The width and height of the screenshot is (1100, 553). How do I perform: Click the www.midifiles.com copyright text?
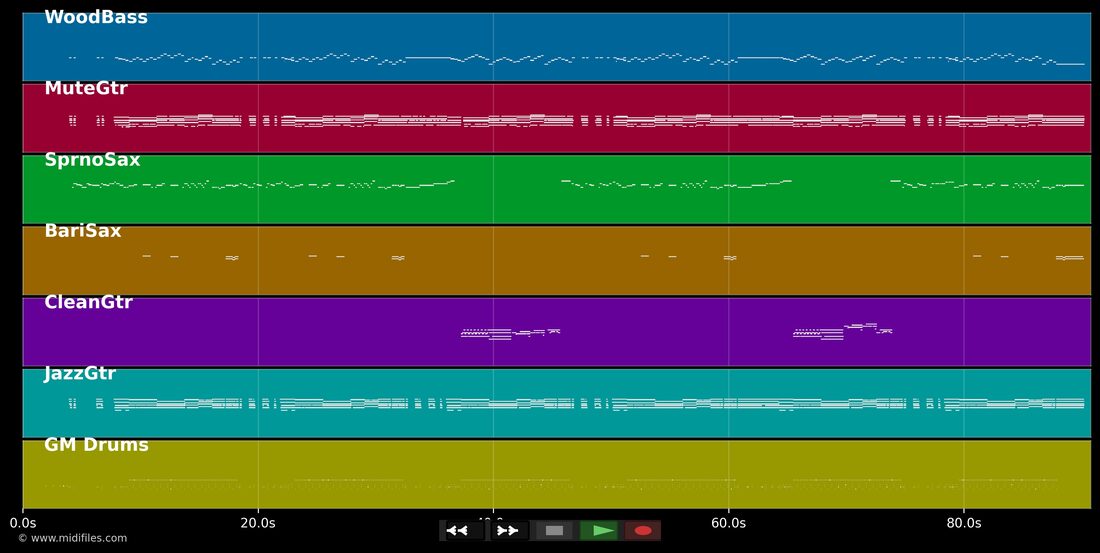pyautogui.click(x=73, y=538)
